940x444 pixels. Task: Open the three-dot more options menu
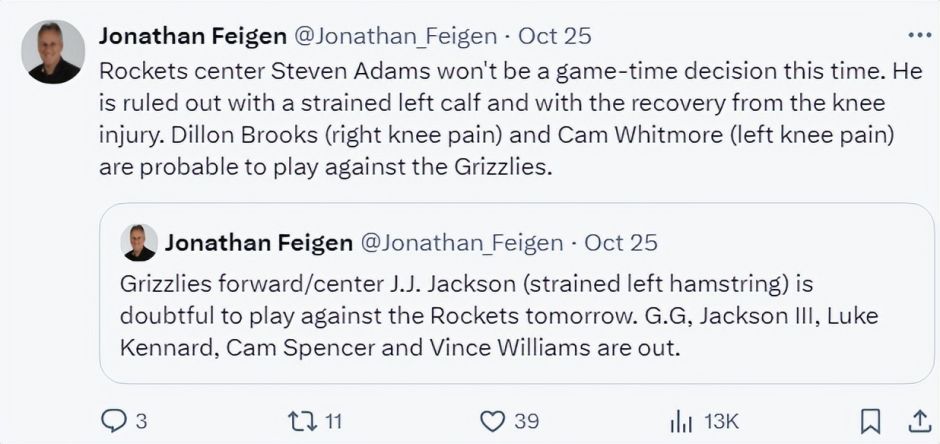918,35
